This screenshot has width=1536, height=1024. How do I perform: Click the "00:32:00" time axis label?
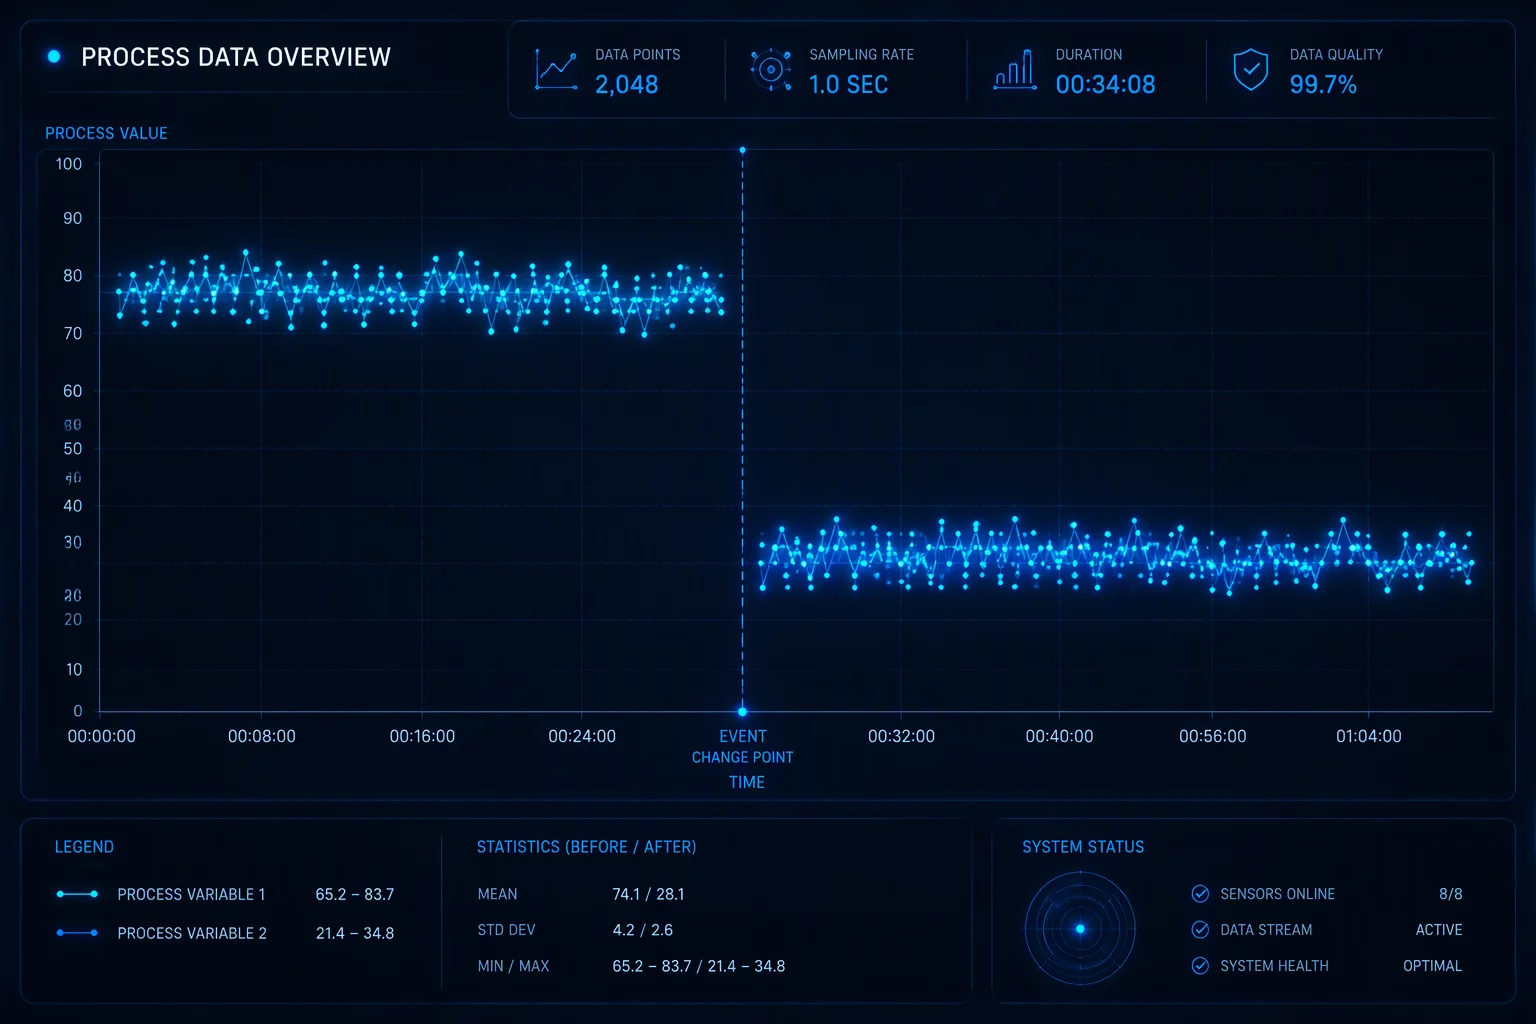click(901, 736)
